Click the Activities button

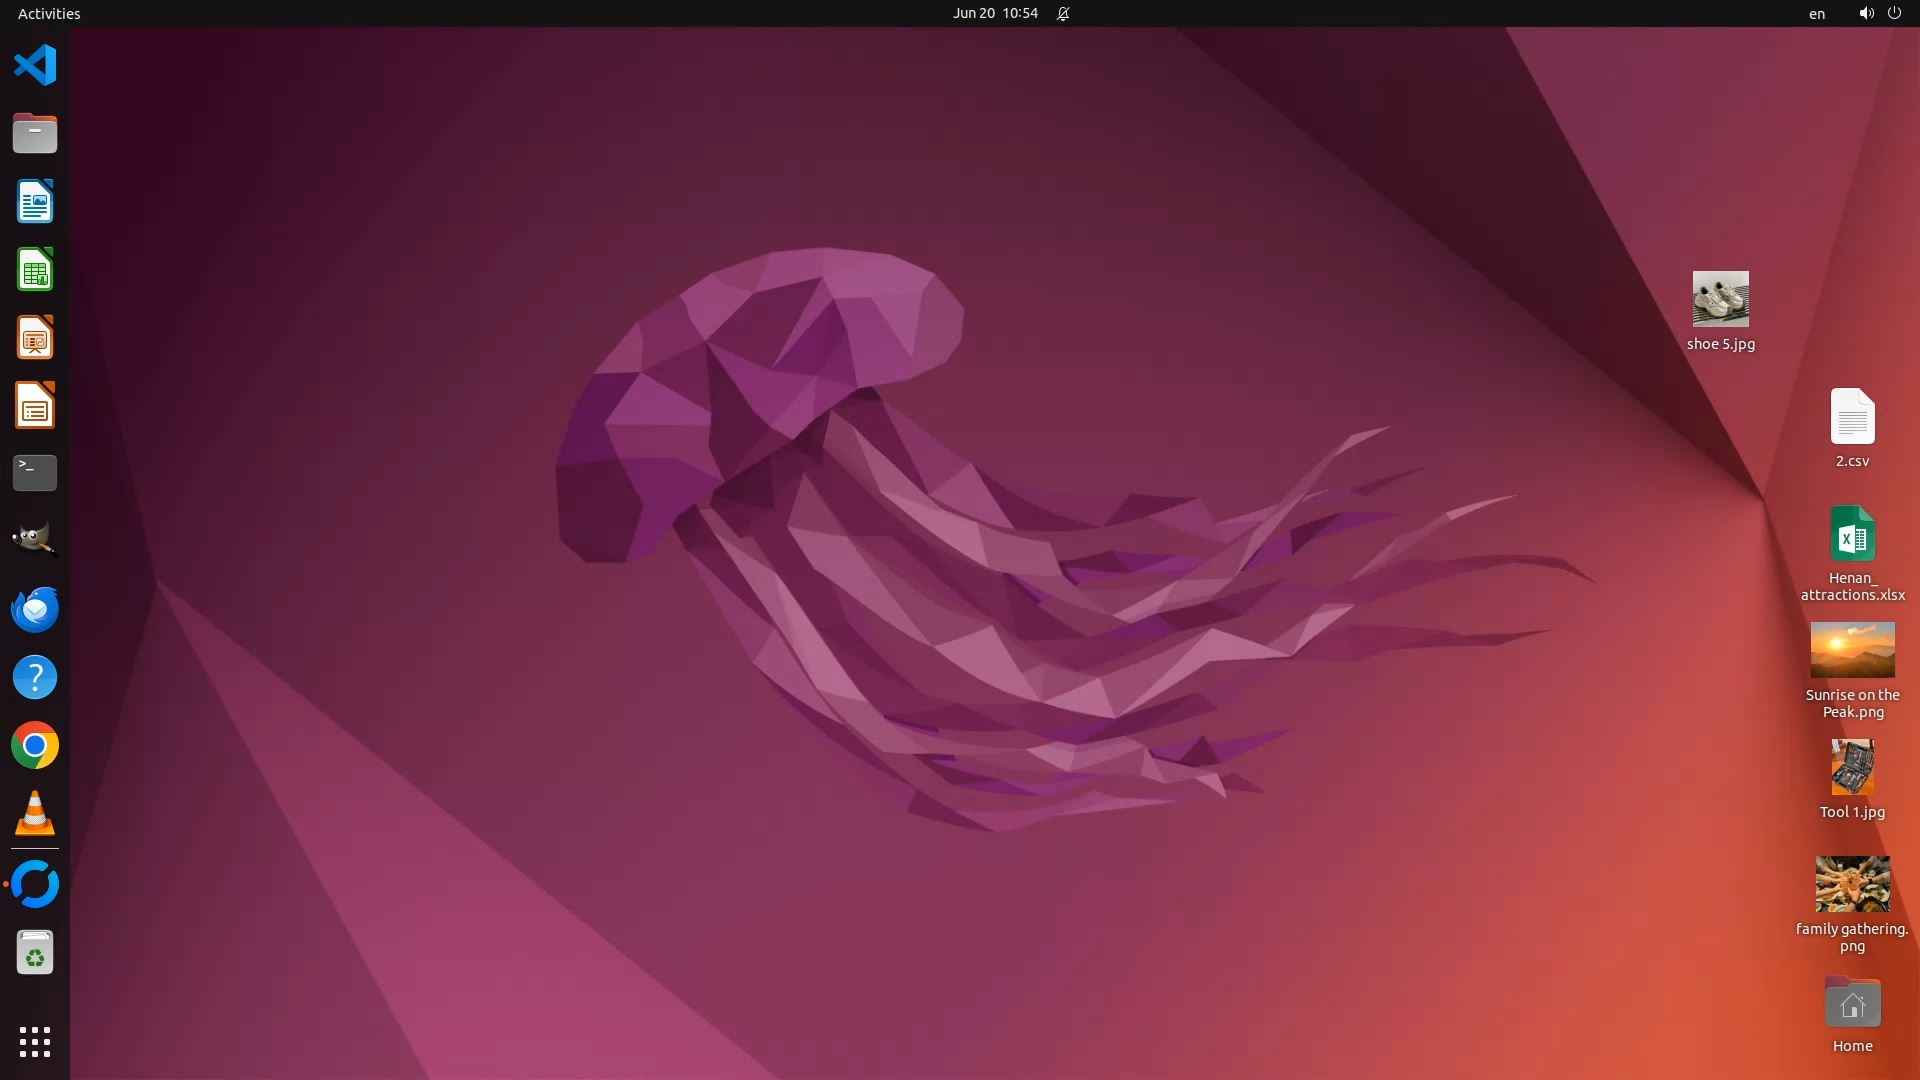click(x=49, y=13)
